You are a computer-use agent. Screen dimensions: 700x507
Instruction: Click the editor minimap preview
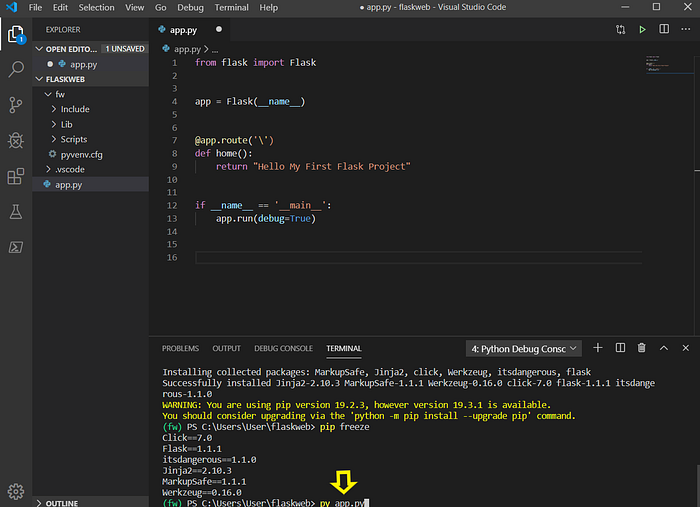click(x=657, y=63)
